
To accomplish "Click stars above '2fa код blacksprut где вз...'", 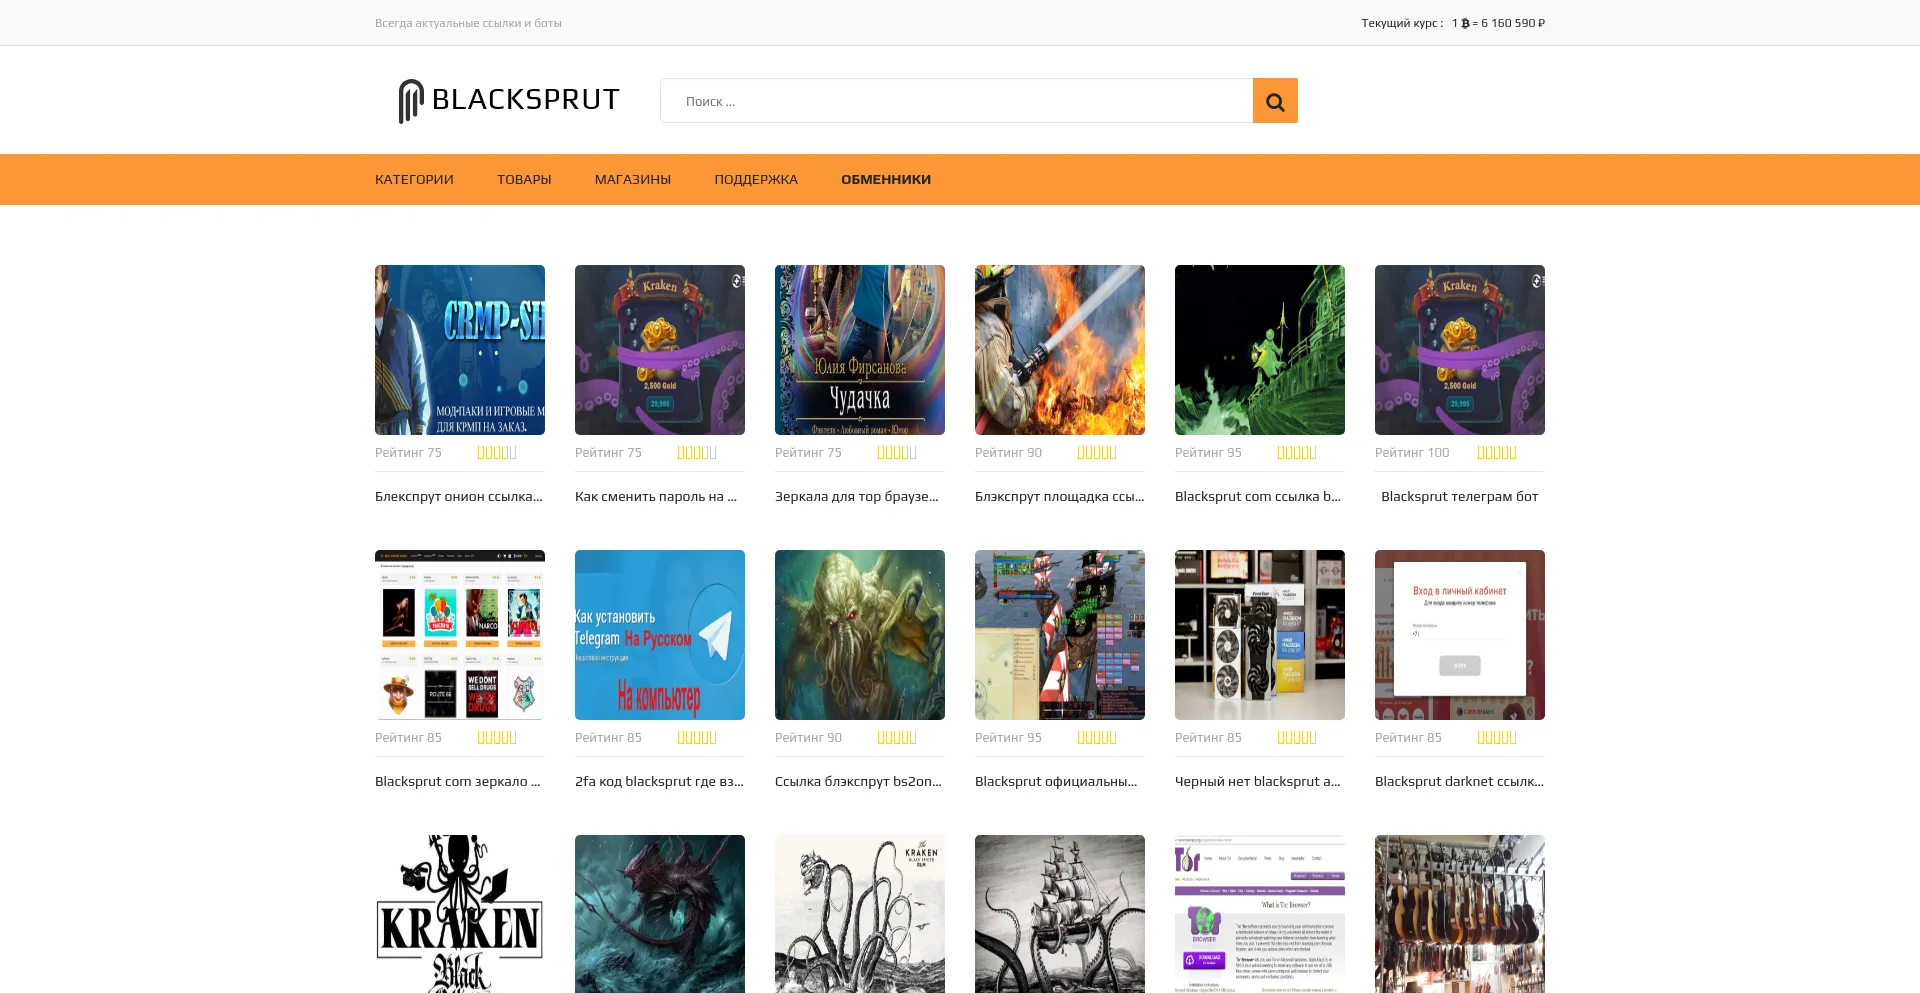I will pyautogui.click(x=697, y=738).
